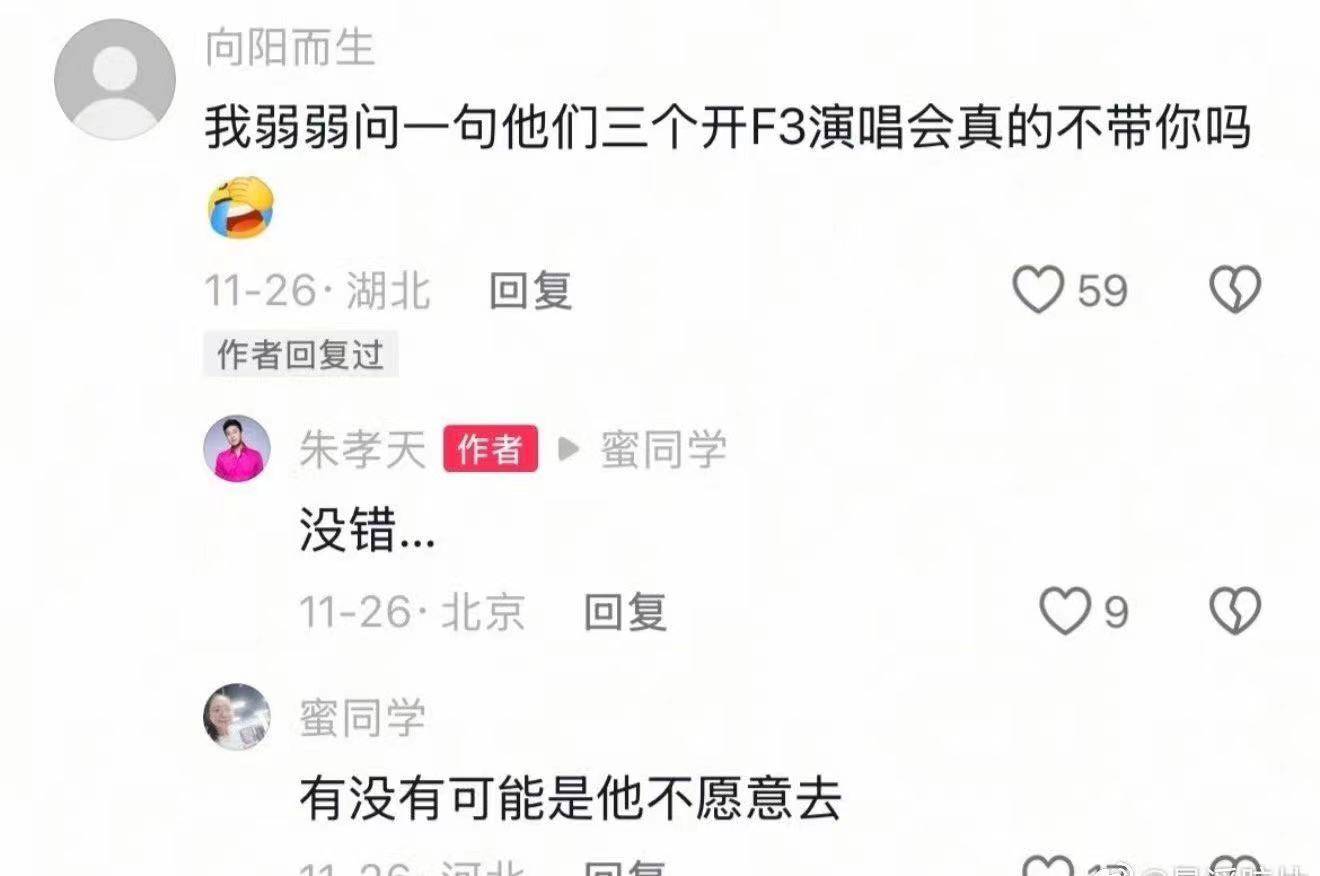This screenshot has width=1320, height=876.
Task: Like 向阳而生's comment with 59 likes
Action: click(x=1039, y=291)
